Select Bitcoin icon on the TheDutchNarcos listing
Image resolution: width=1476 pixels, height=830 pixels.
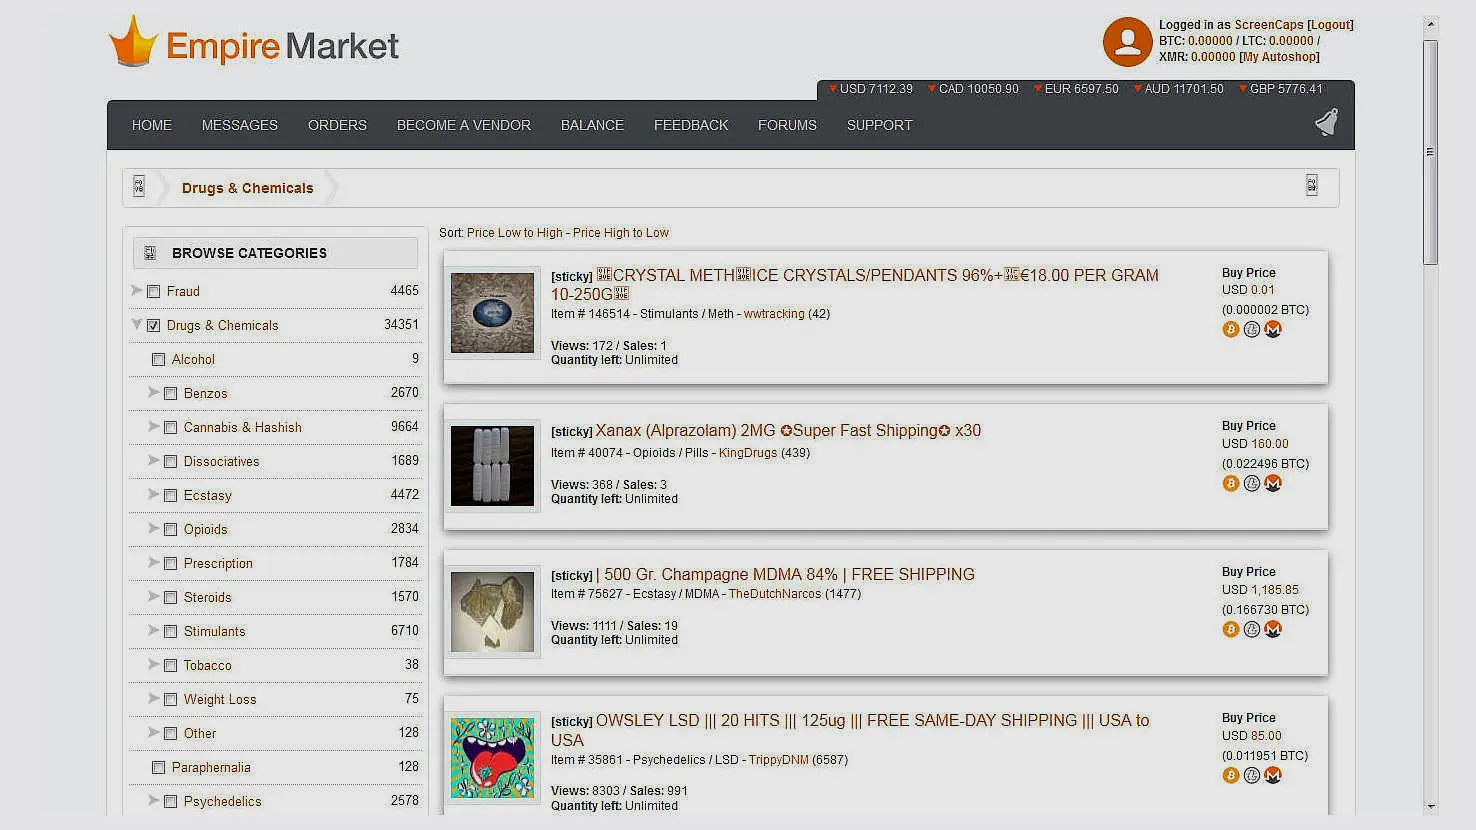tap(1231, 629)
